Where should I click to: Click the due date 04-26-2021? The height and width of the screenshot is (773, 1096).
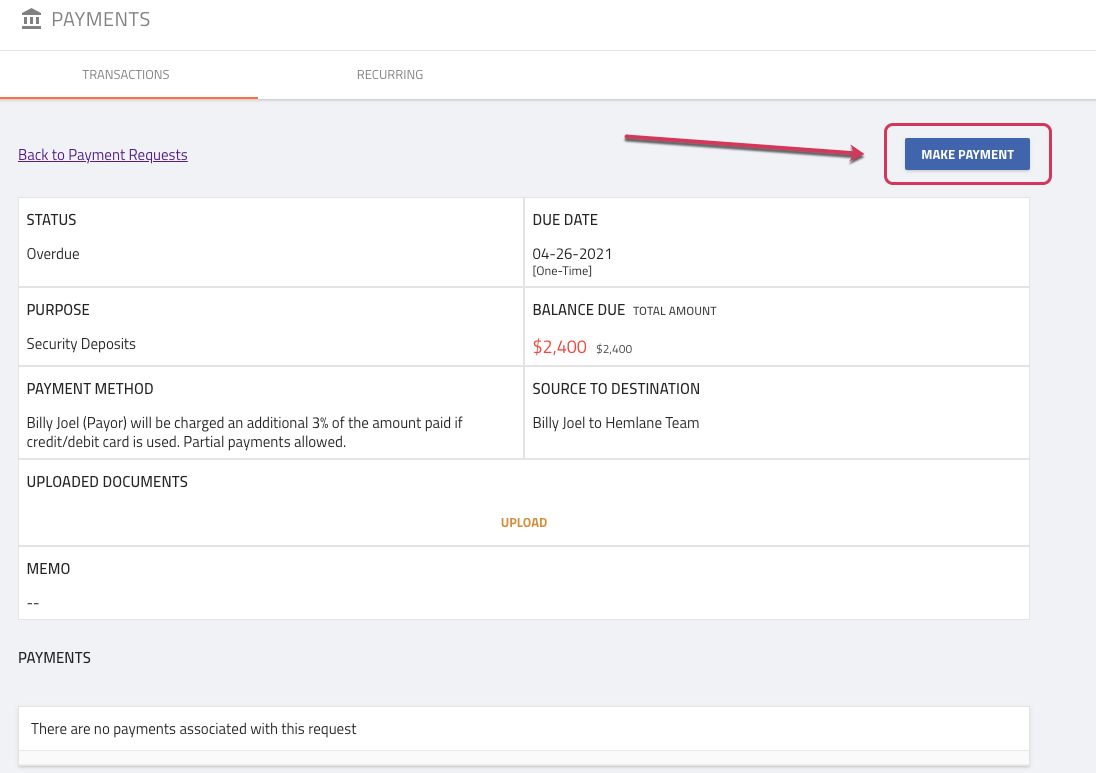(572, 254)
